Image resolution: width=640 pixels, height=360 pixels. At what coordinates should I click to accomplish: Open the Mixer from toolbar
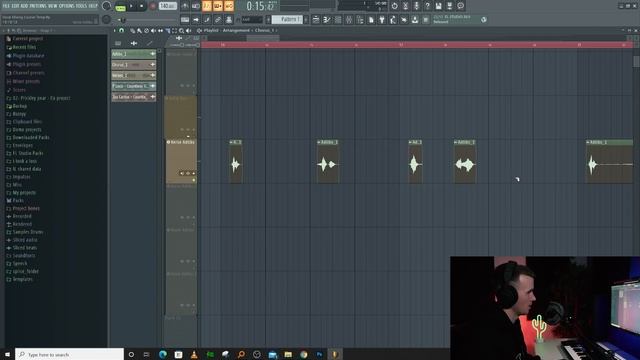[349, 20]
